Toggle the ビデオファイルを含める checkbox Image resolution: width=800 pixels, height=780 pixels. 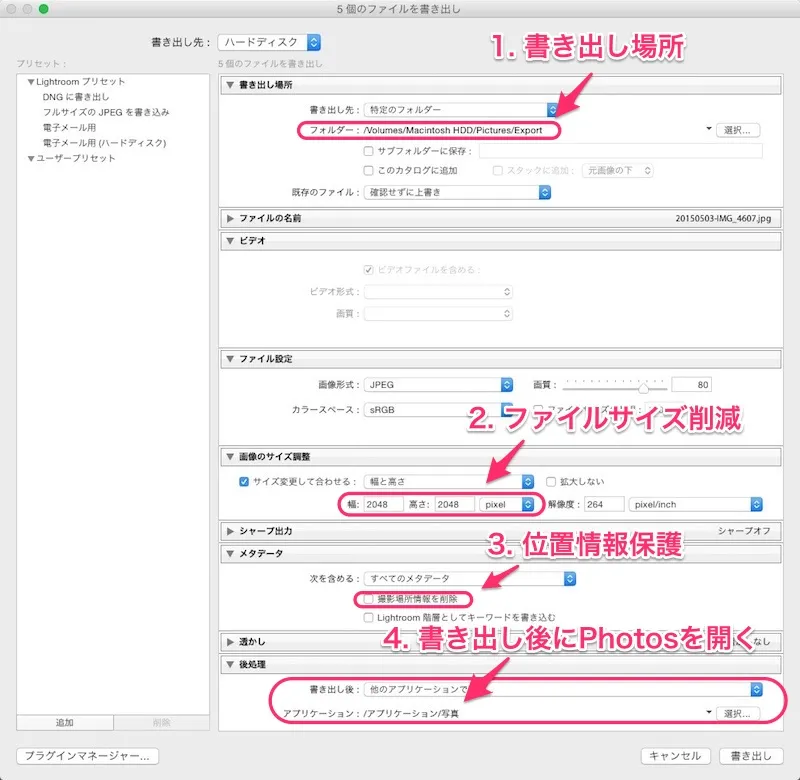click(368, 270)
